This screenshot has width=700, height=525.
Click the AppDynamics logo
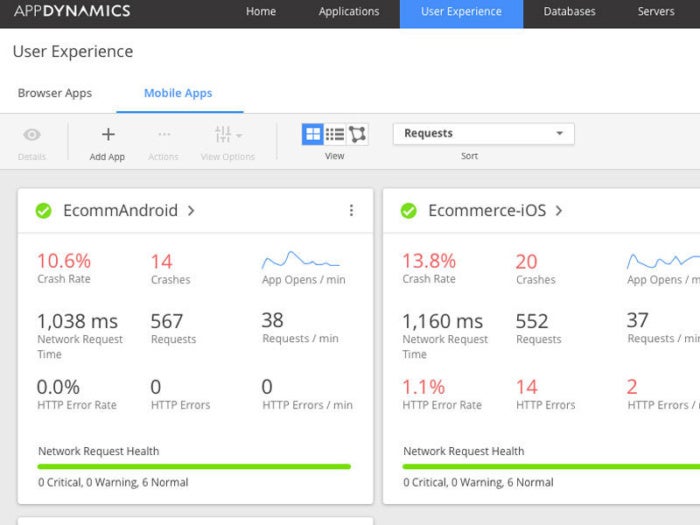72,11
